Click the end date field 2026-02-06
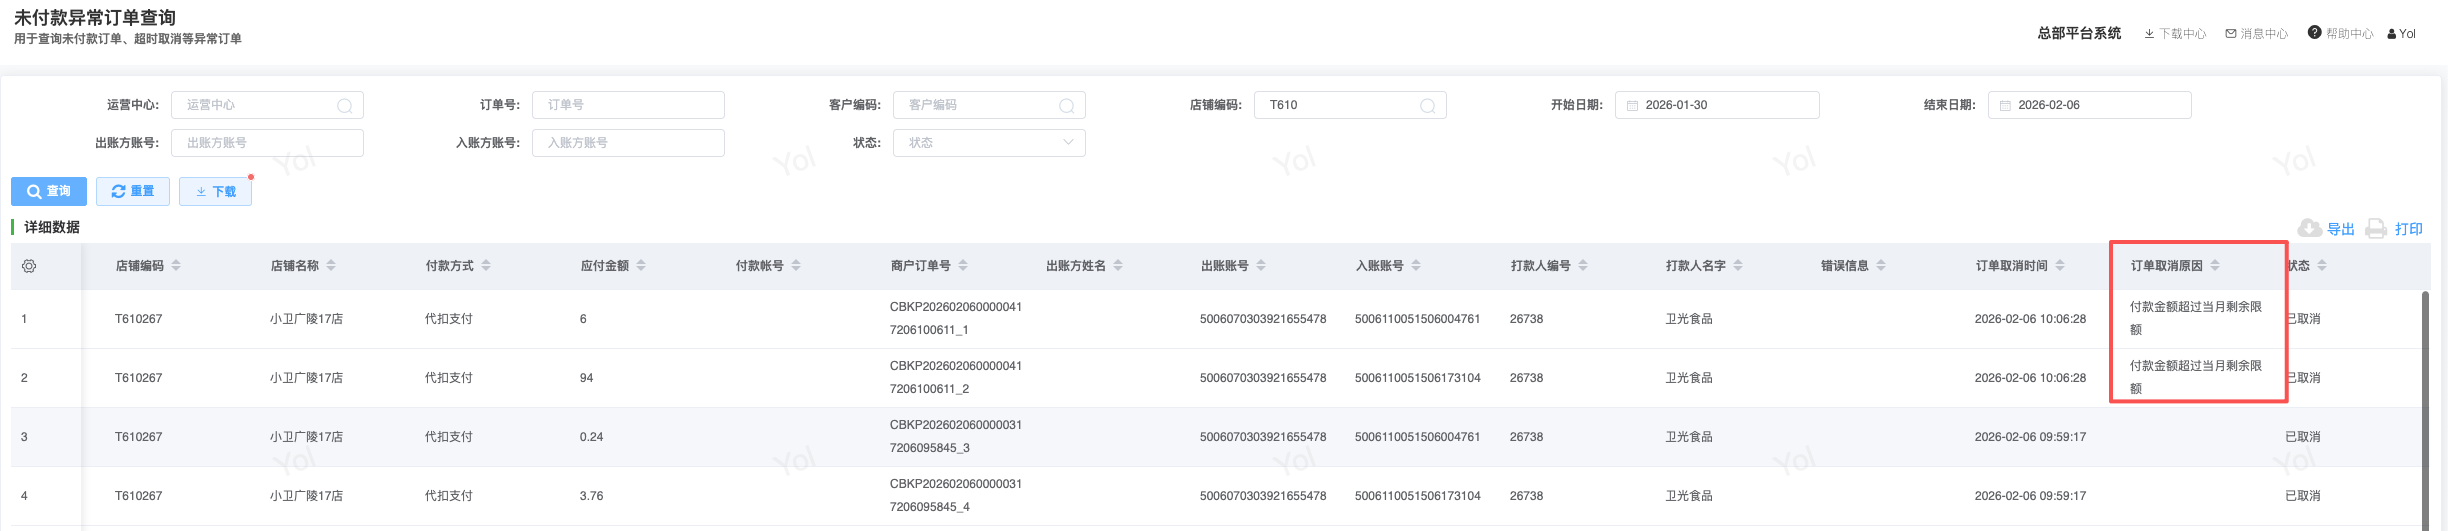Screen dimensions: 2448x531 [x=2090, y=105]
